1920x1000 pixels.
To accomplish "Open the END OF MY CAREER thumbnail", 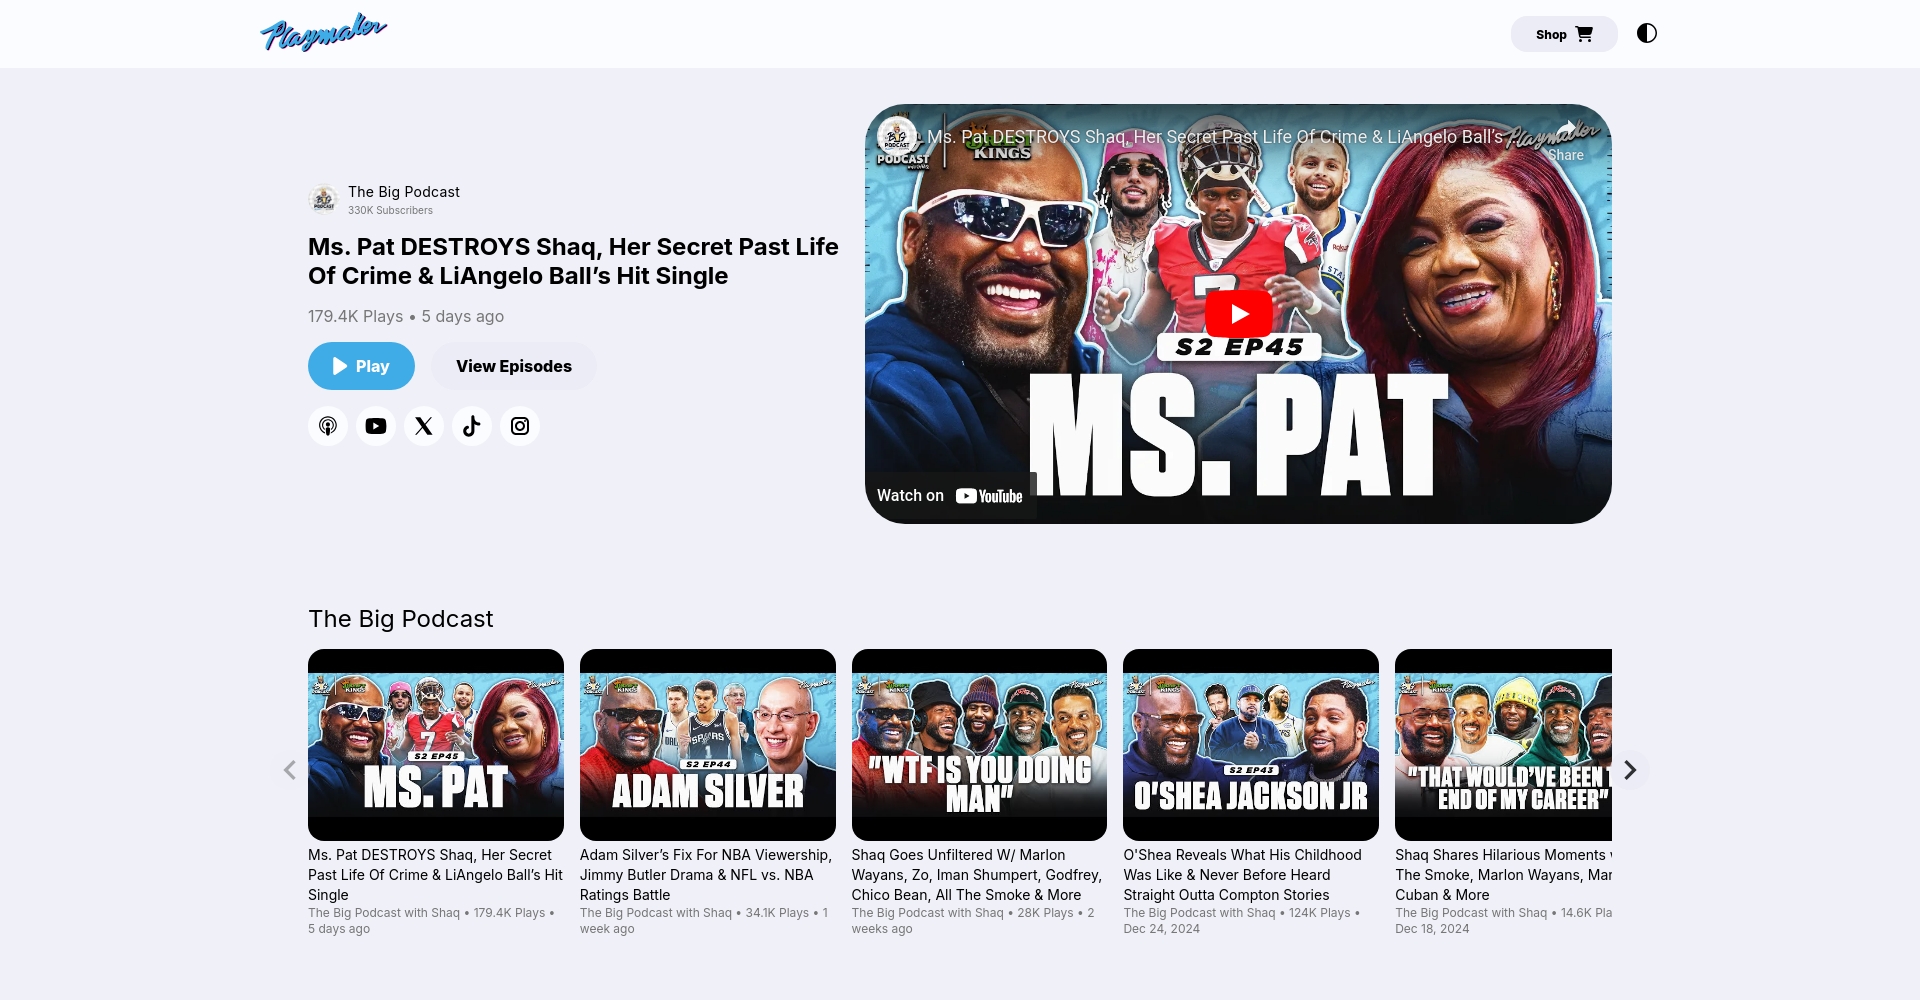I will [1503, 745].
